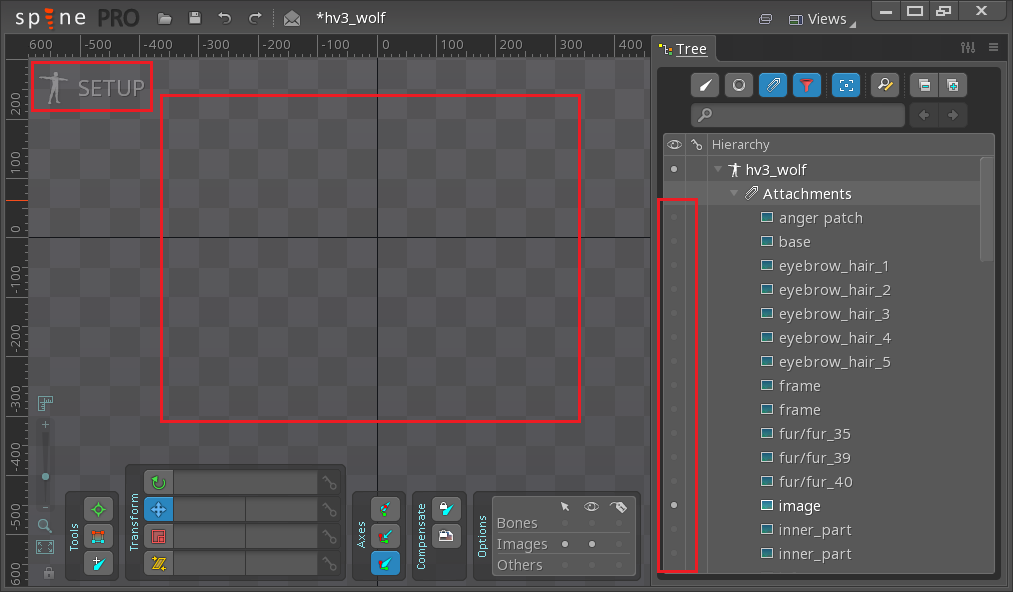Click the Tree search input field

tap(798, 115)
